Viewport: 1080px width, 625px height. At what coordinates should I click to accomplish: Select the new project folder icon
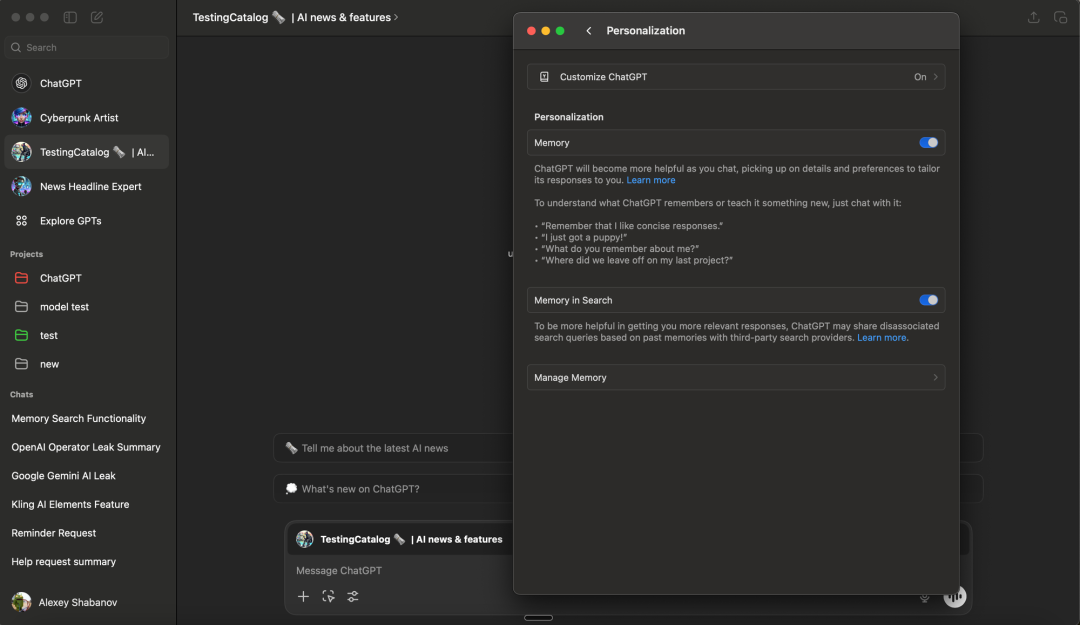pos(21,364)
